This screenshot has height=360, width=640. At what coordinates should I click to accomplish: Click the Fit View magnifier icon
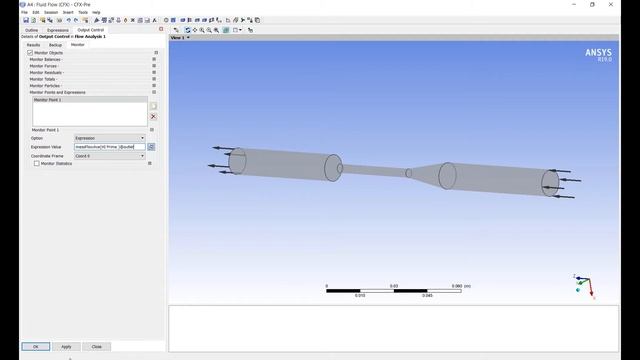click(x=216, y=30)
